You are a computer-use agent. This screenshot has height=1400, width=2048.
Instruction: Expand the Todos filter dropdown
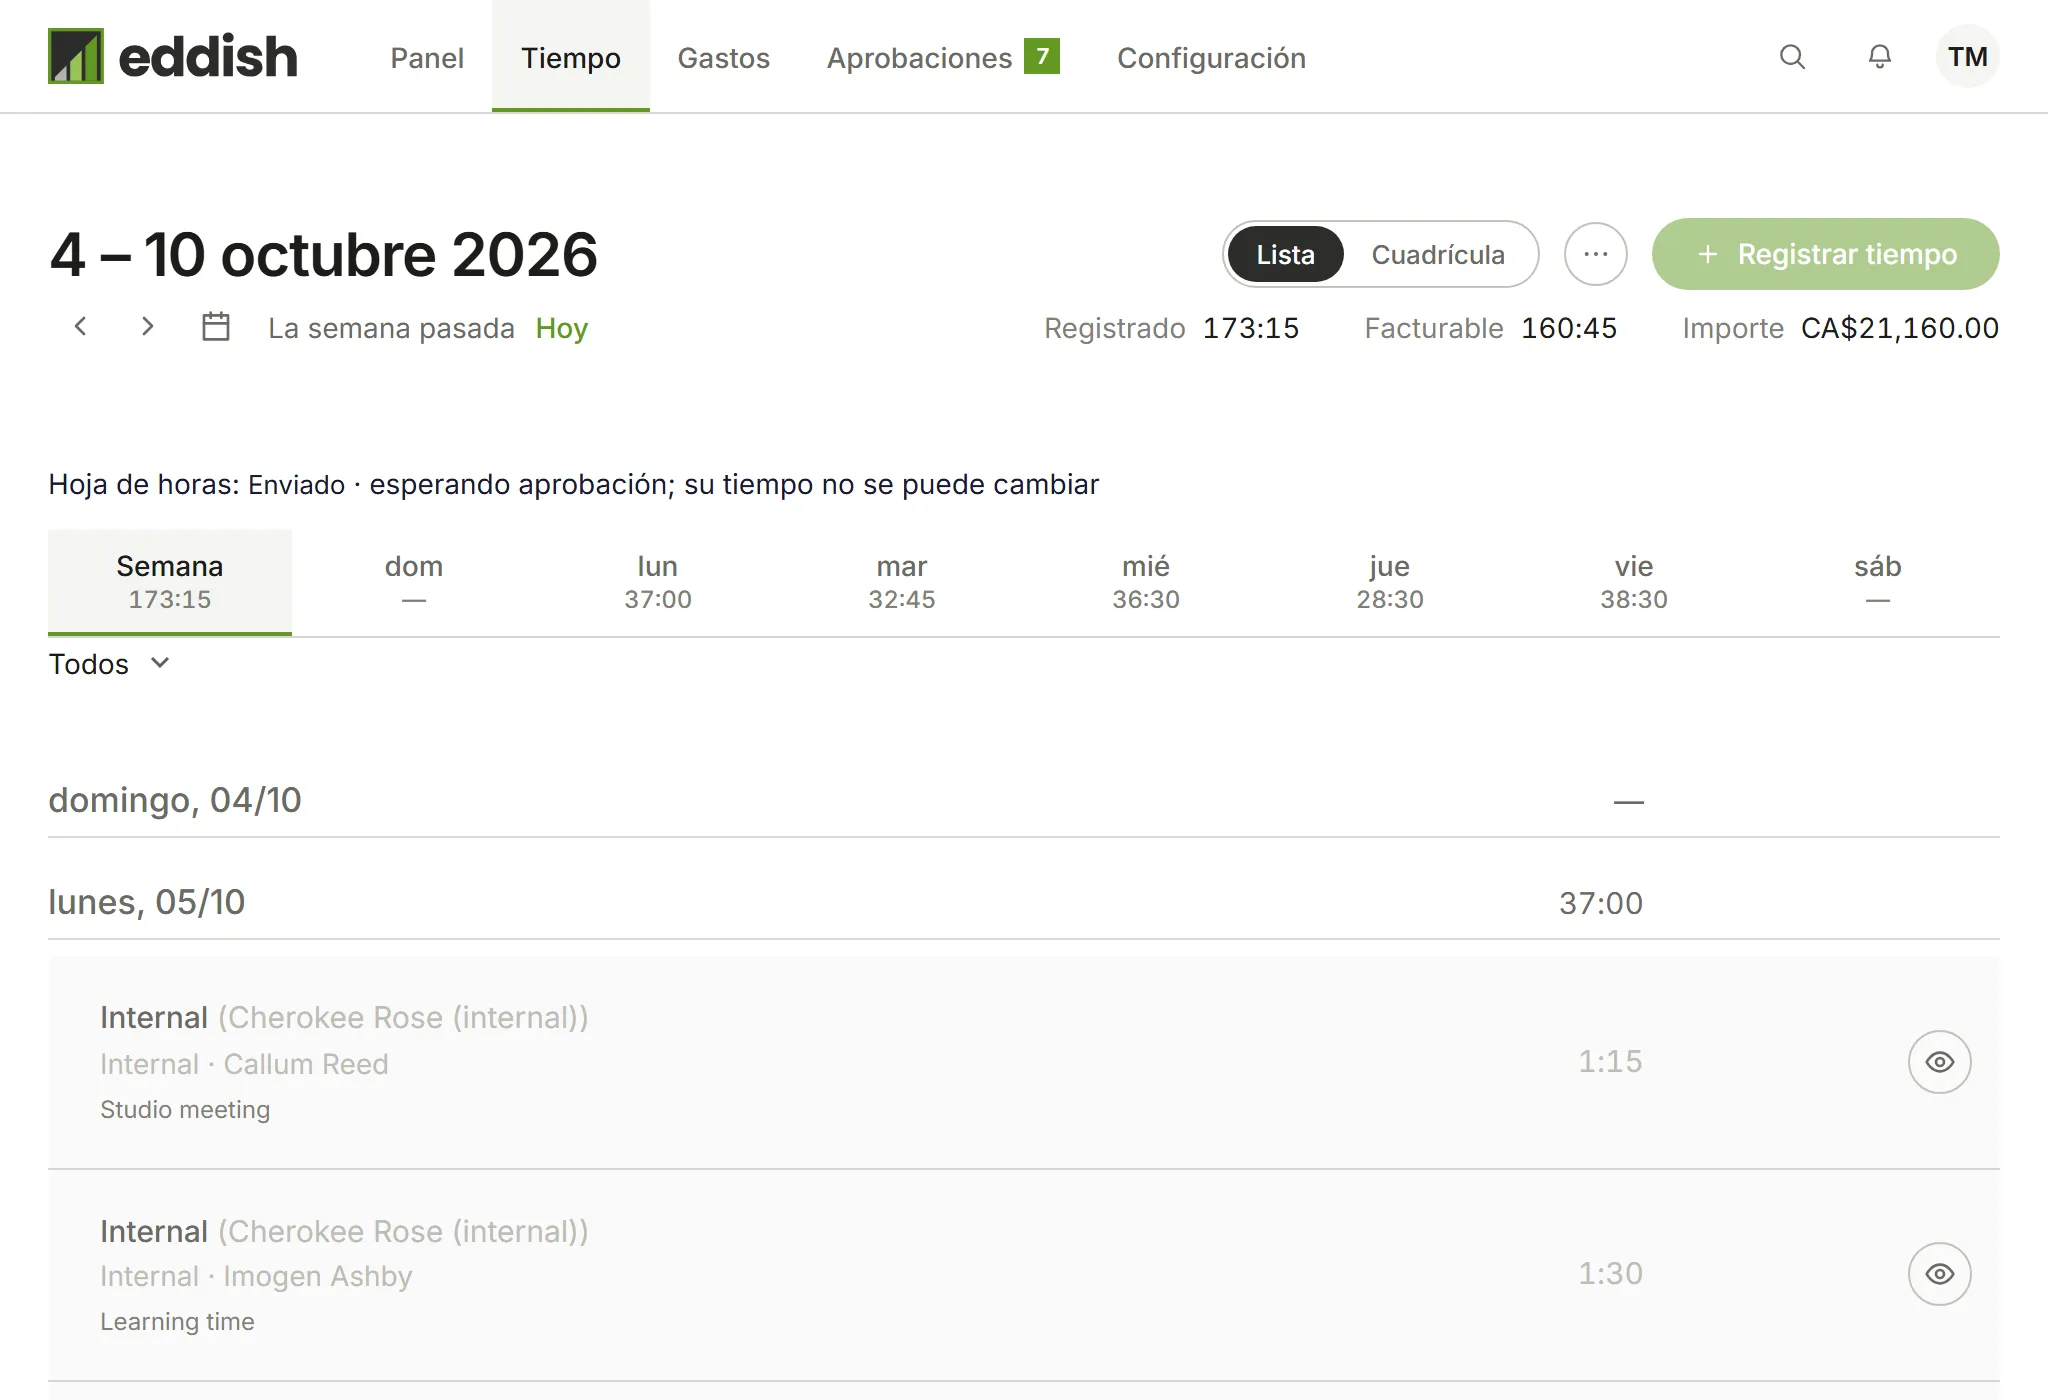pyautogui.click(x=110, y=664)
